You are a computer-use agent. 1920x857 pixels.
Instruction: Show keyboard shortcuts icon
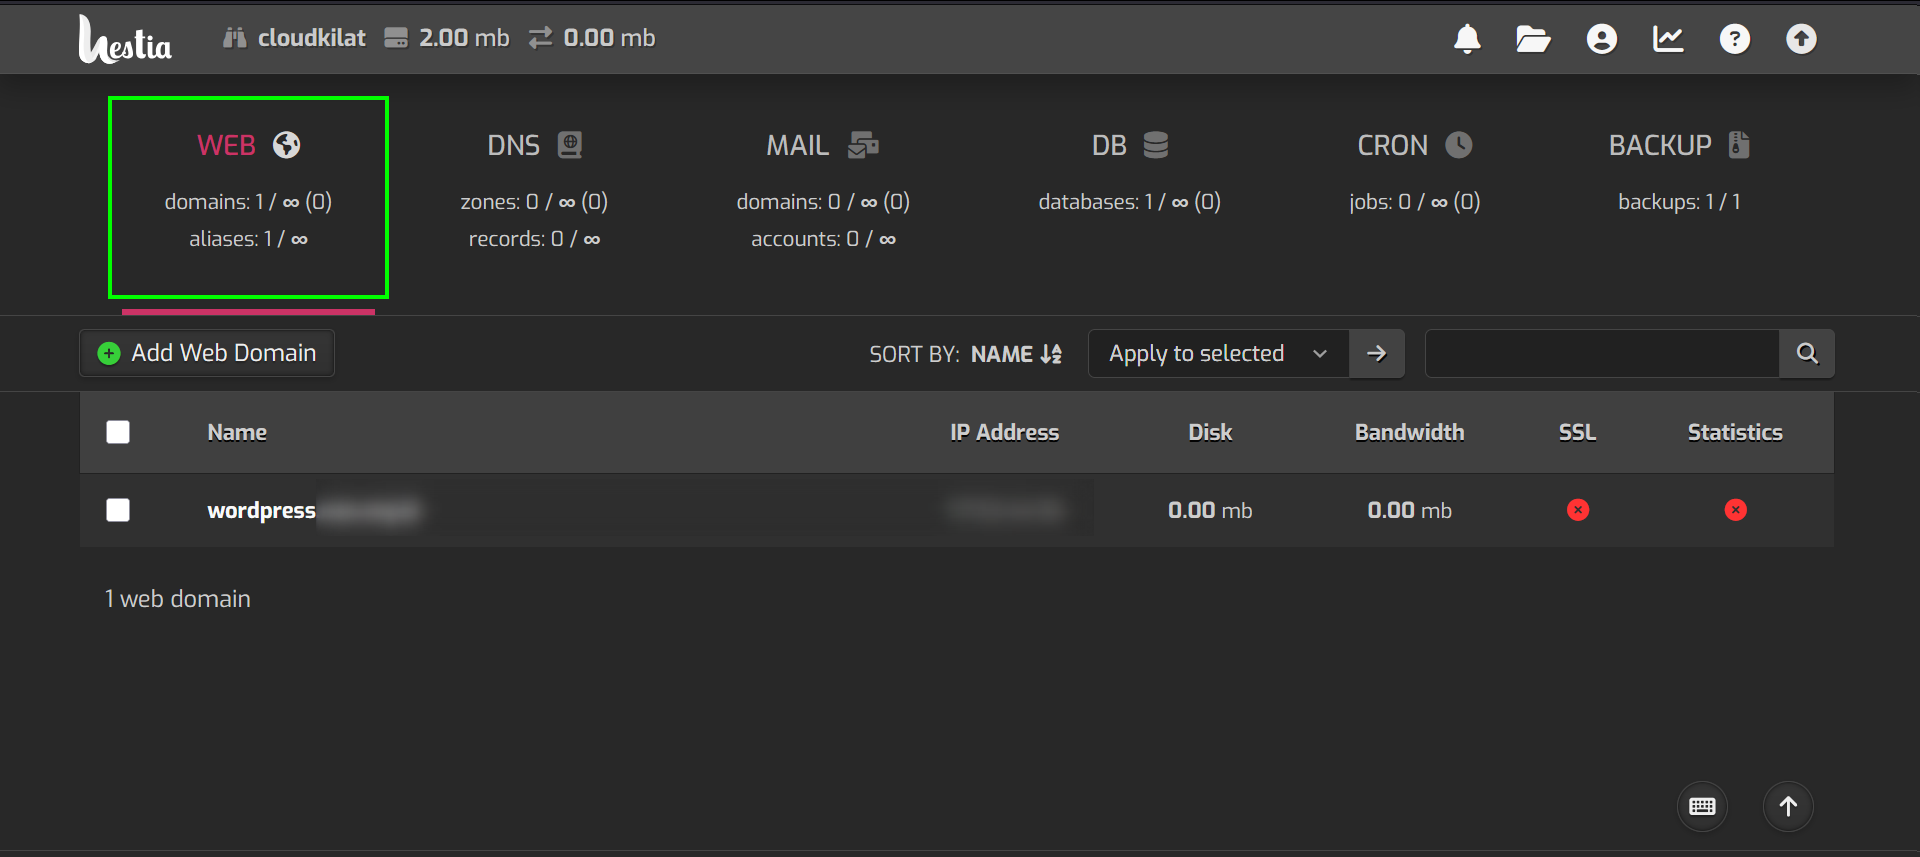(x=1702, y=806)
